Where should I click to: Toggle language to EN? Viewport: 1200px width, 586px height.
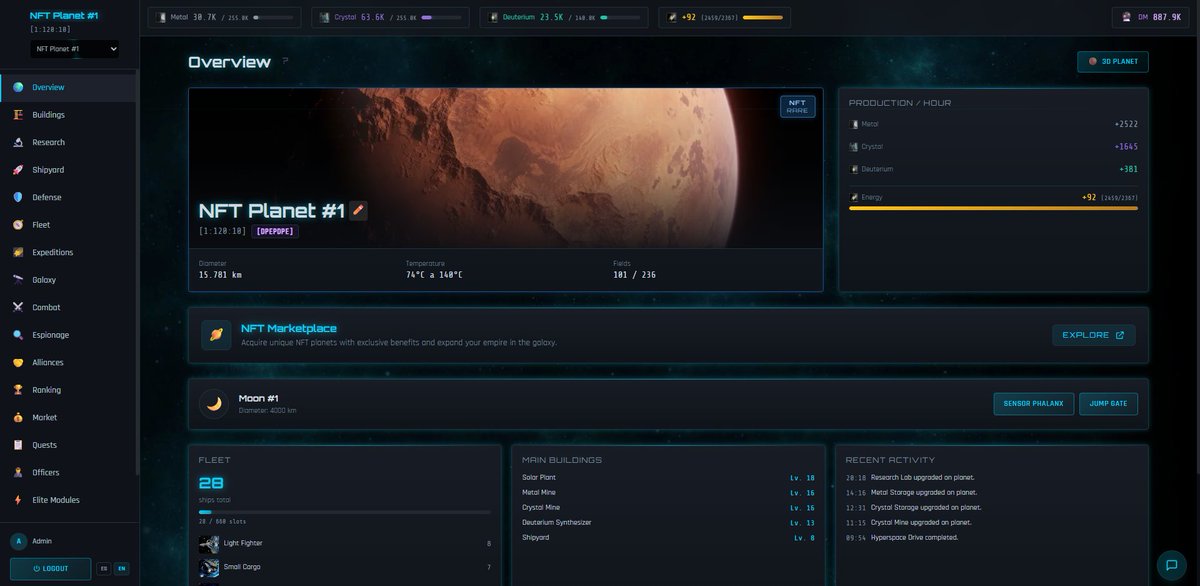pyautogui.click(x=121, y=567)
